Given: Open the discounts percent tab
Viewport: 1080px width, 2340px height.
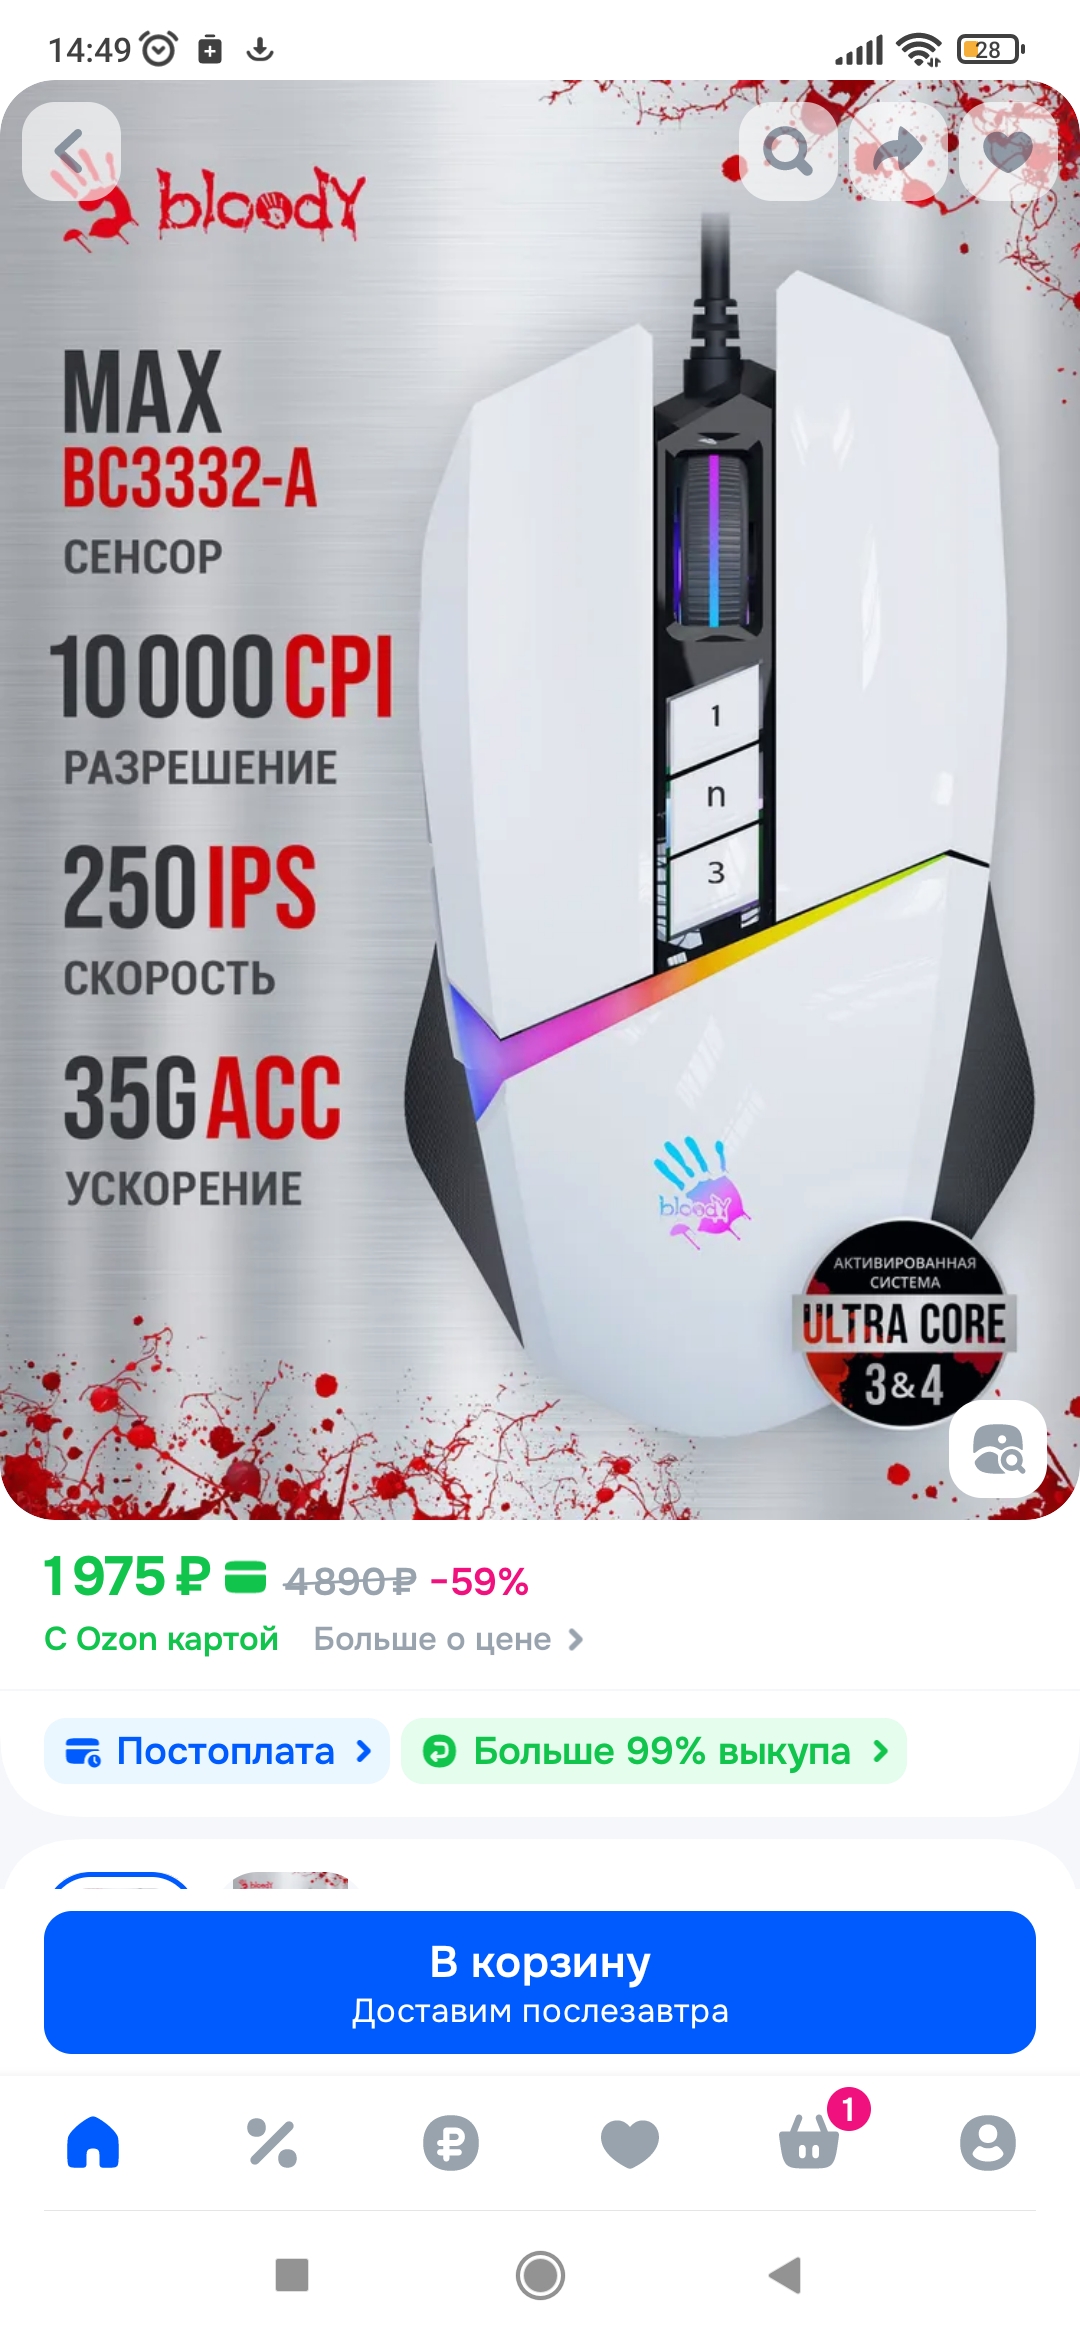Looking at the screenshot, I should pos(272,2143).
